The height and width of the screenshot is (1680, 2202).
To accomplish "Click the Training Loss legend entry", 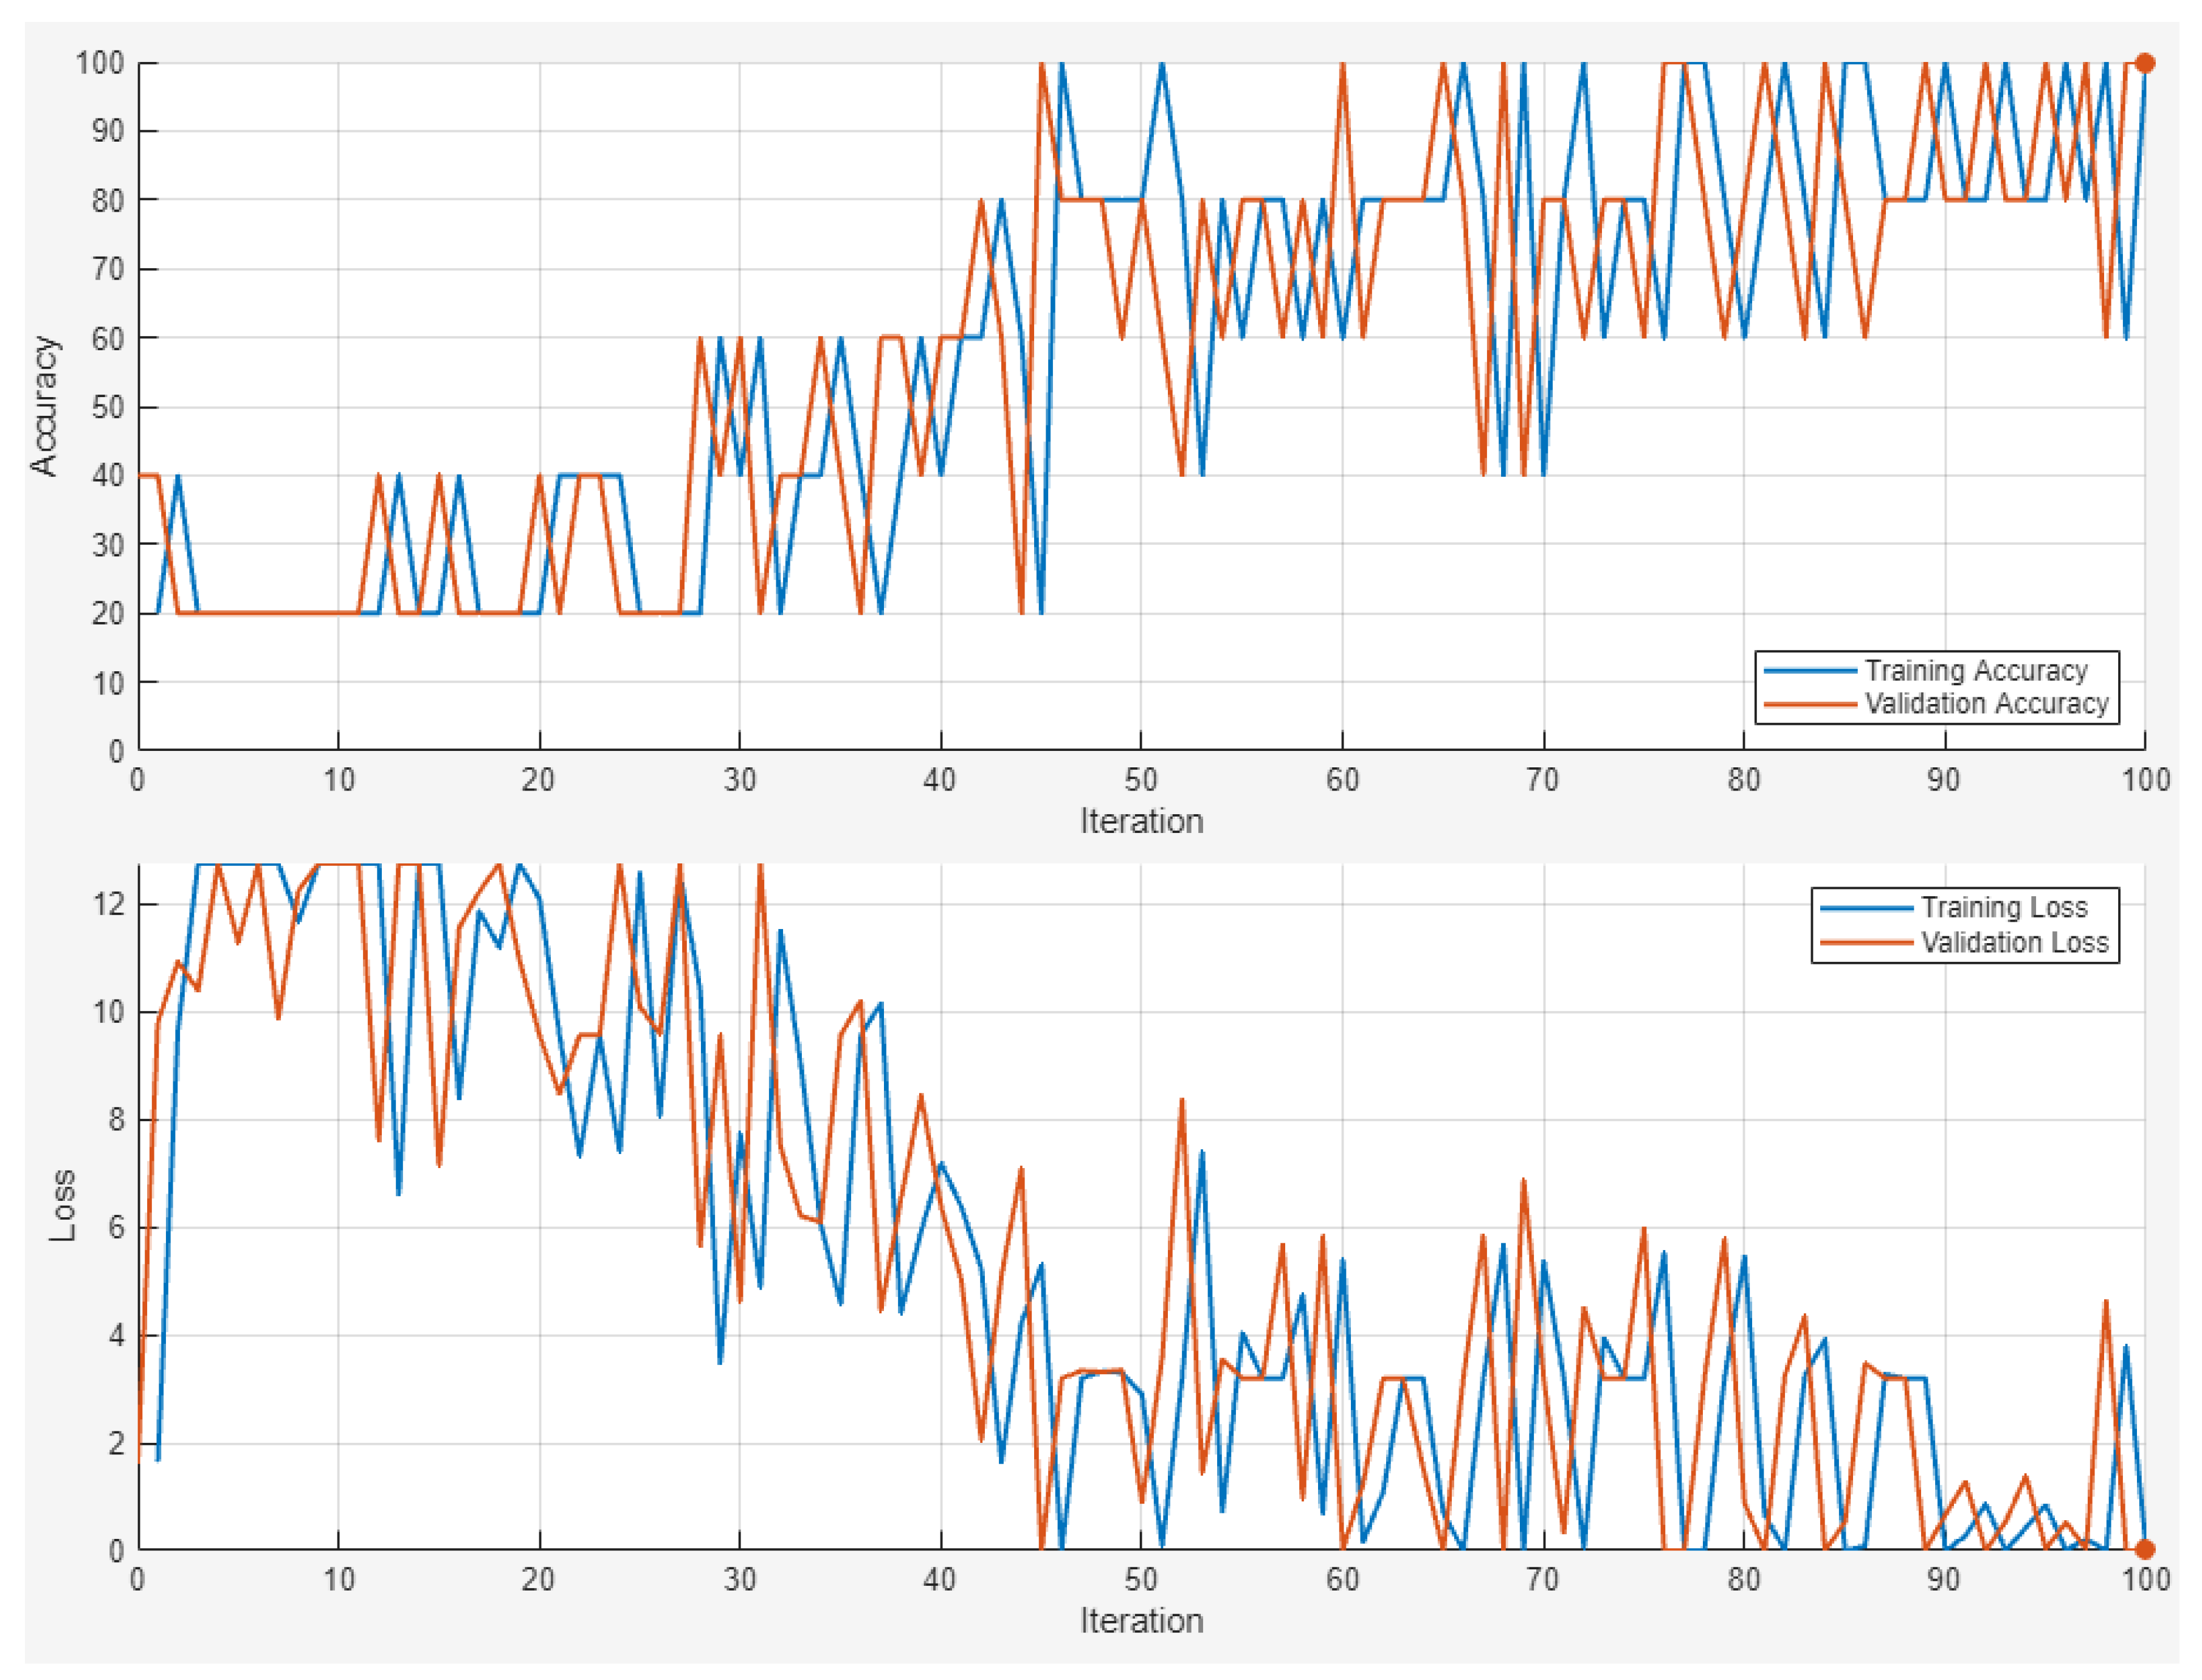I will coord(2004,907).
